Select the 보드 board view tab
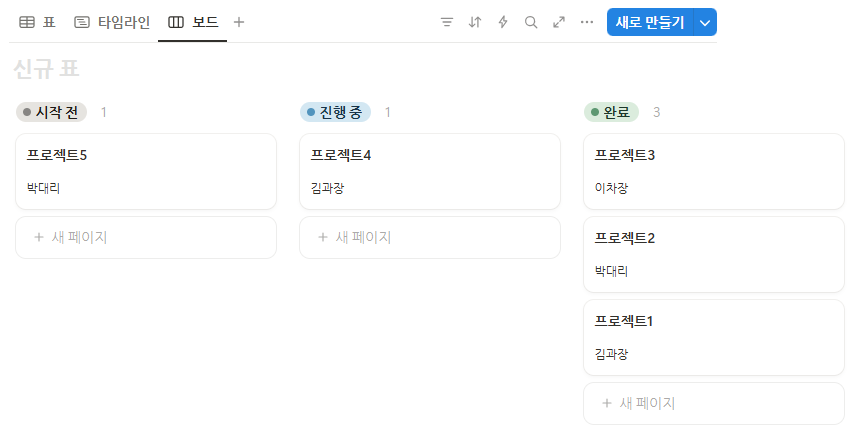The width and height of the screenshot is (859, 435). coord(193,22)
